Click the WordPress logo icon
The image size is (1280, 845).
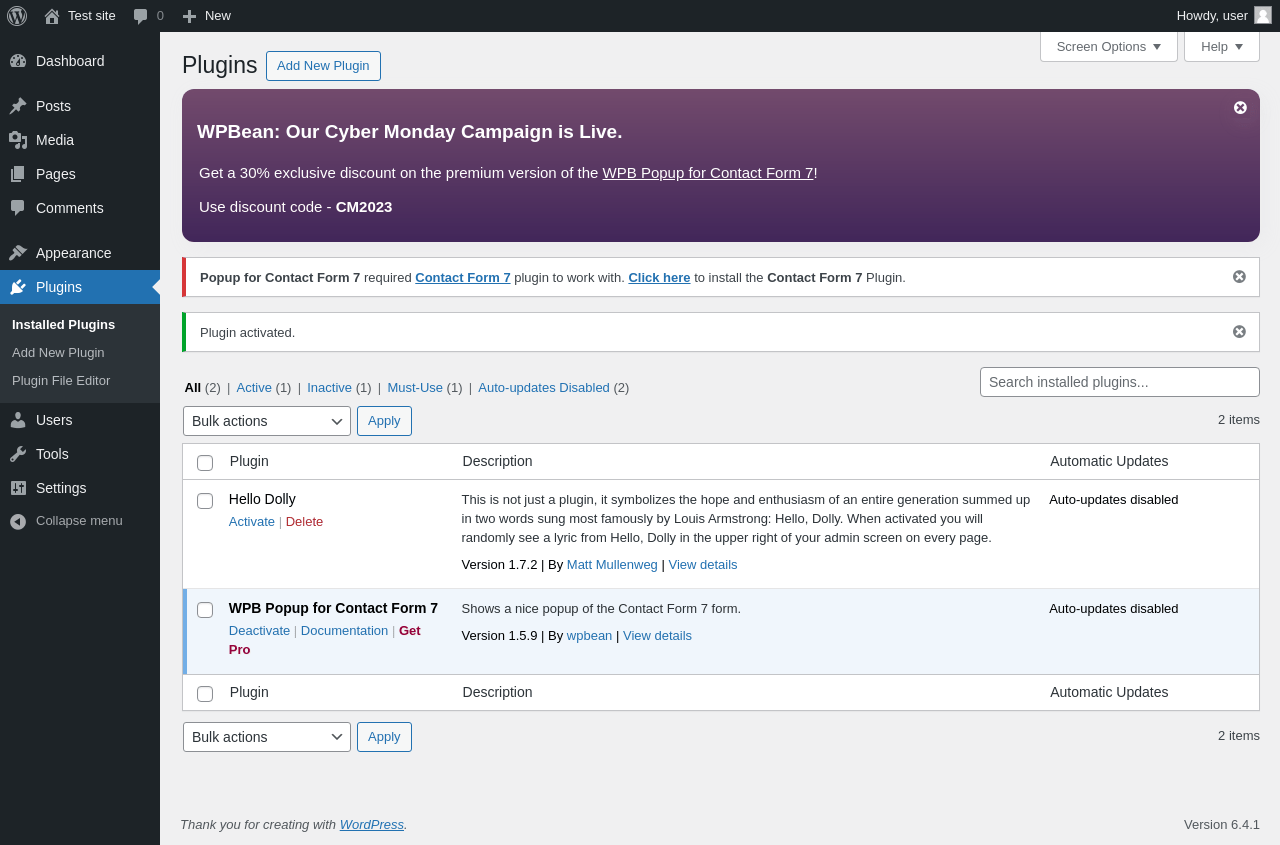pos(17,16)
